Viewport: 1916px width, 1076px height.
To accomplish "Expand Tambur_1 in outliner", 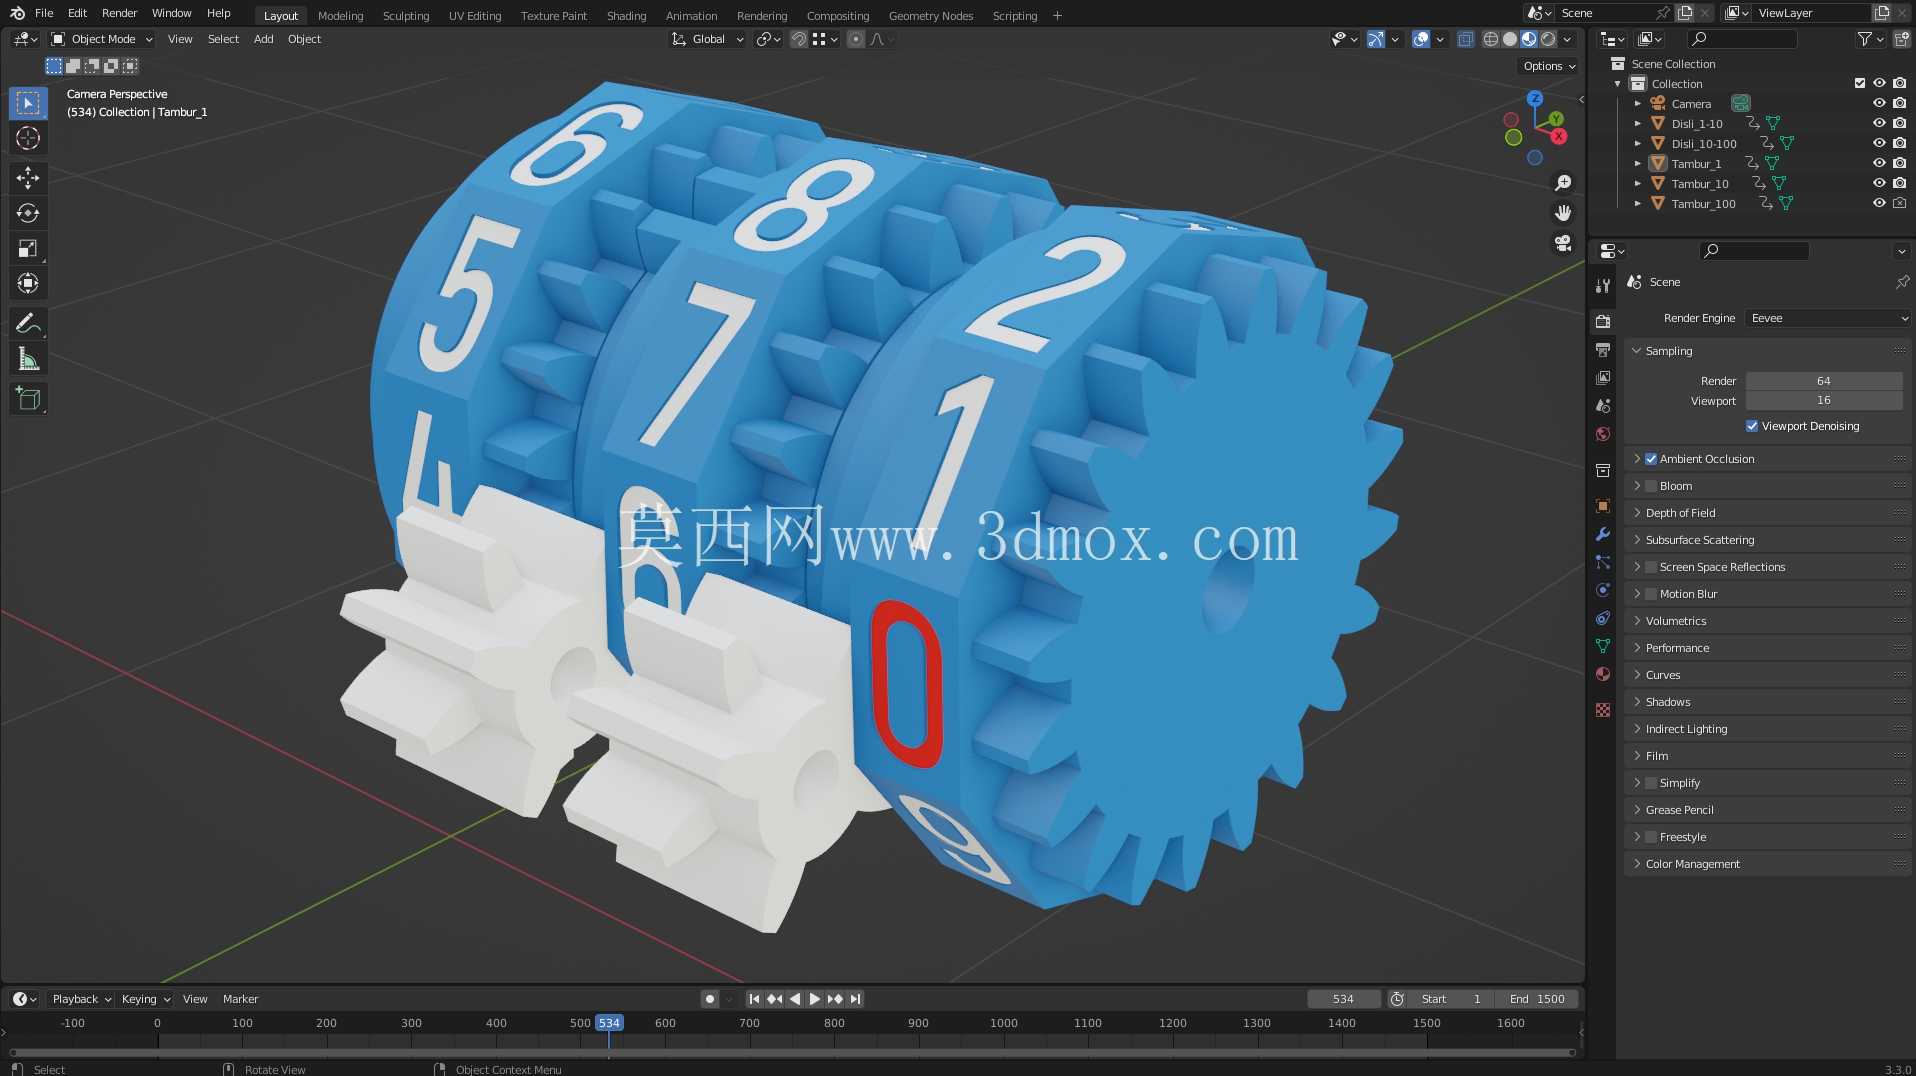I will (x=1637, y=163).
